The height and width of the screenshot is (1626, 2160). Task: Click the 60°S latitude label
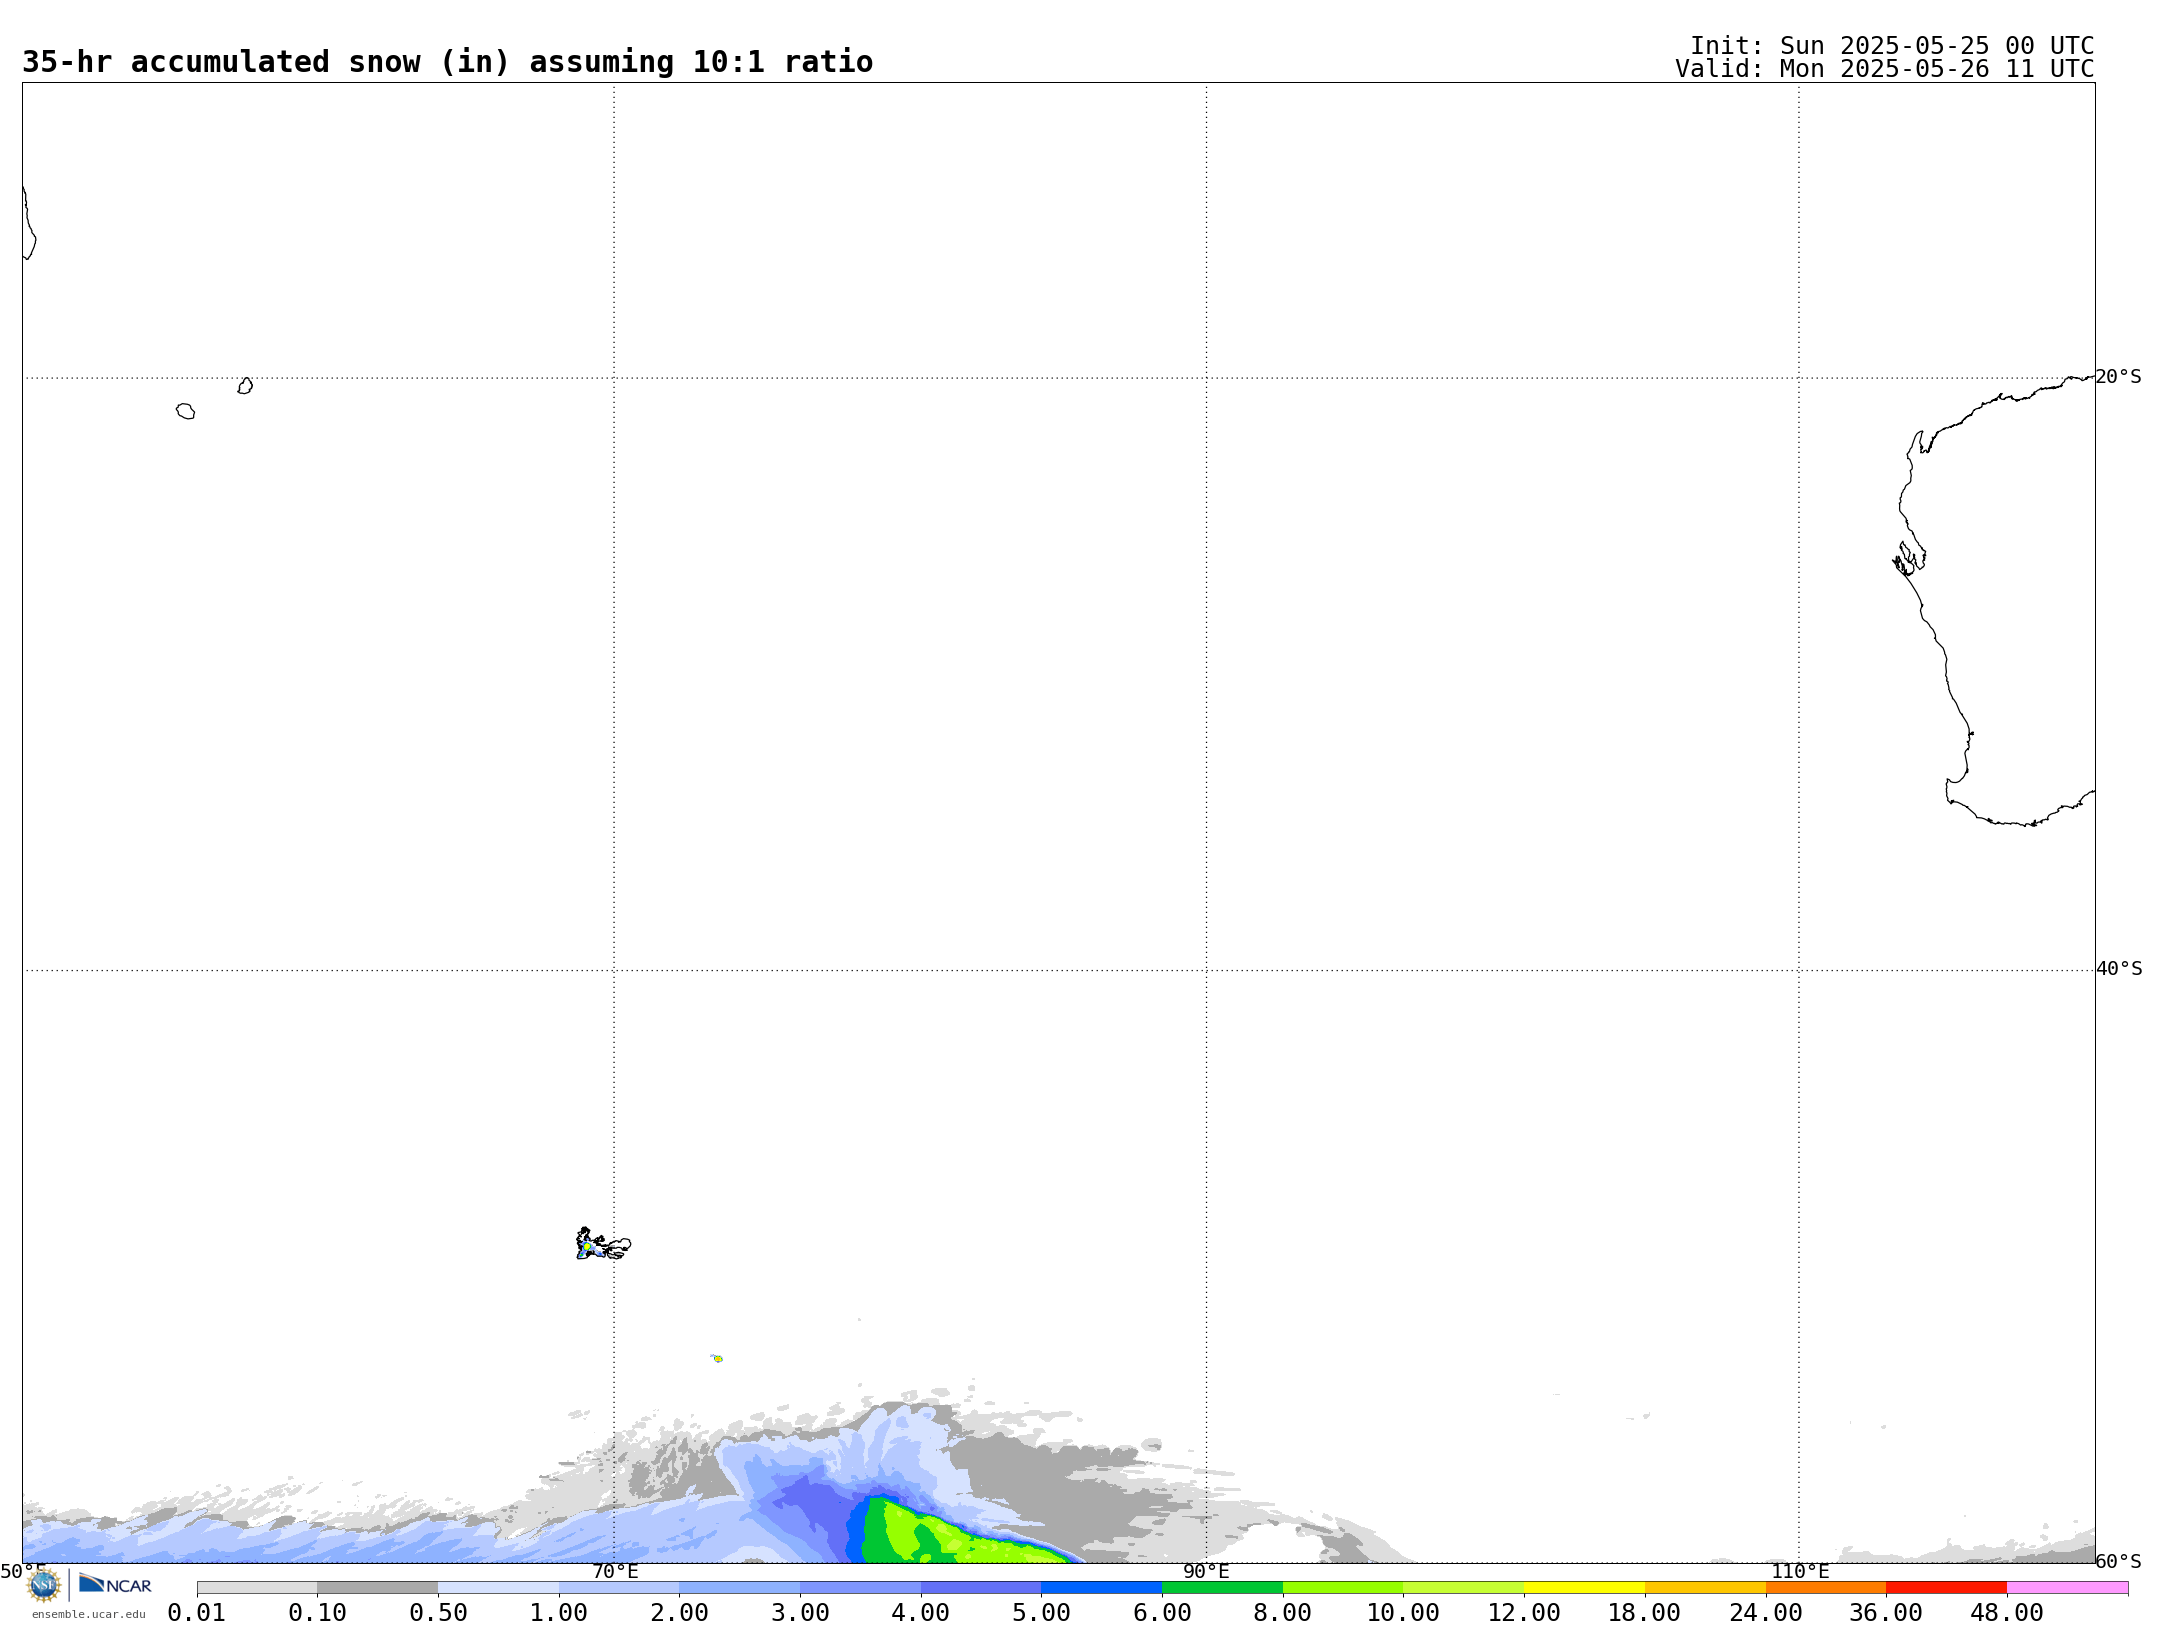coord(2118,1561)
